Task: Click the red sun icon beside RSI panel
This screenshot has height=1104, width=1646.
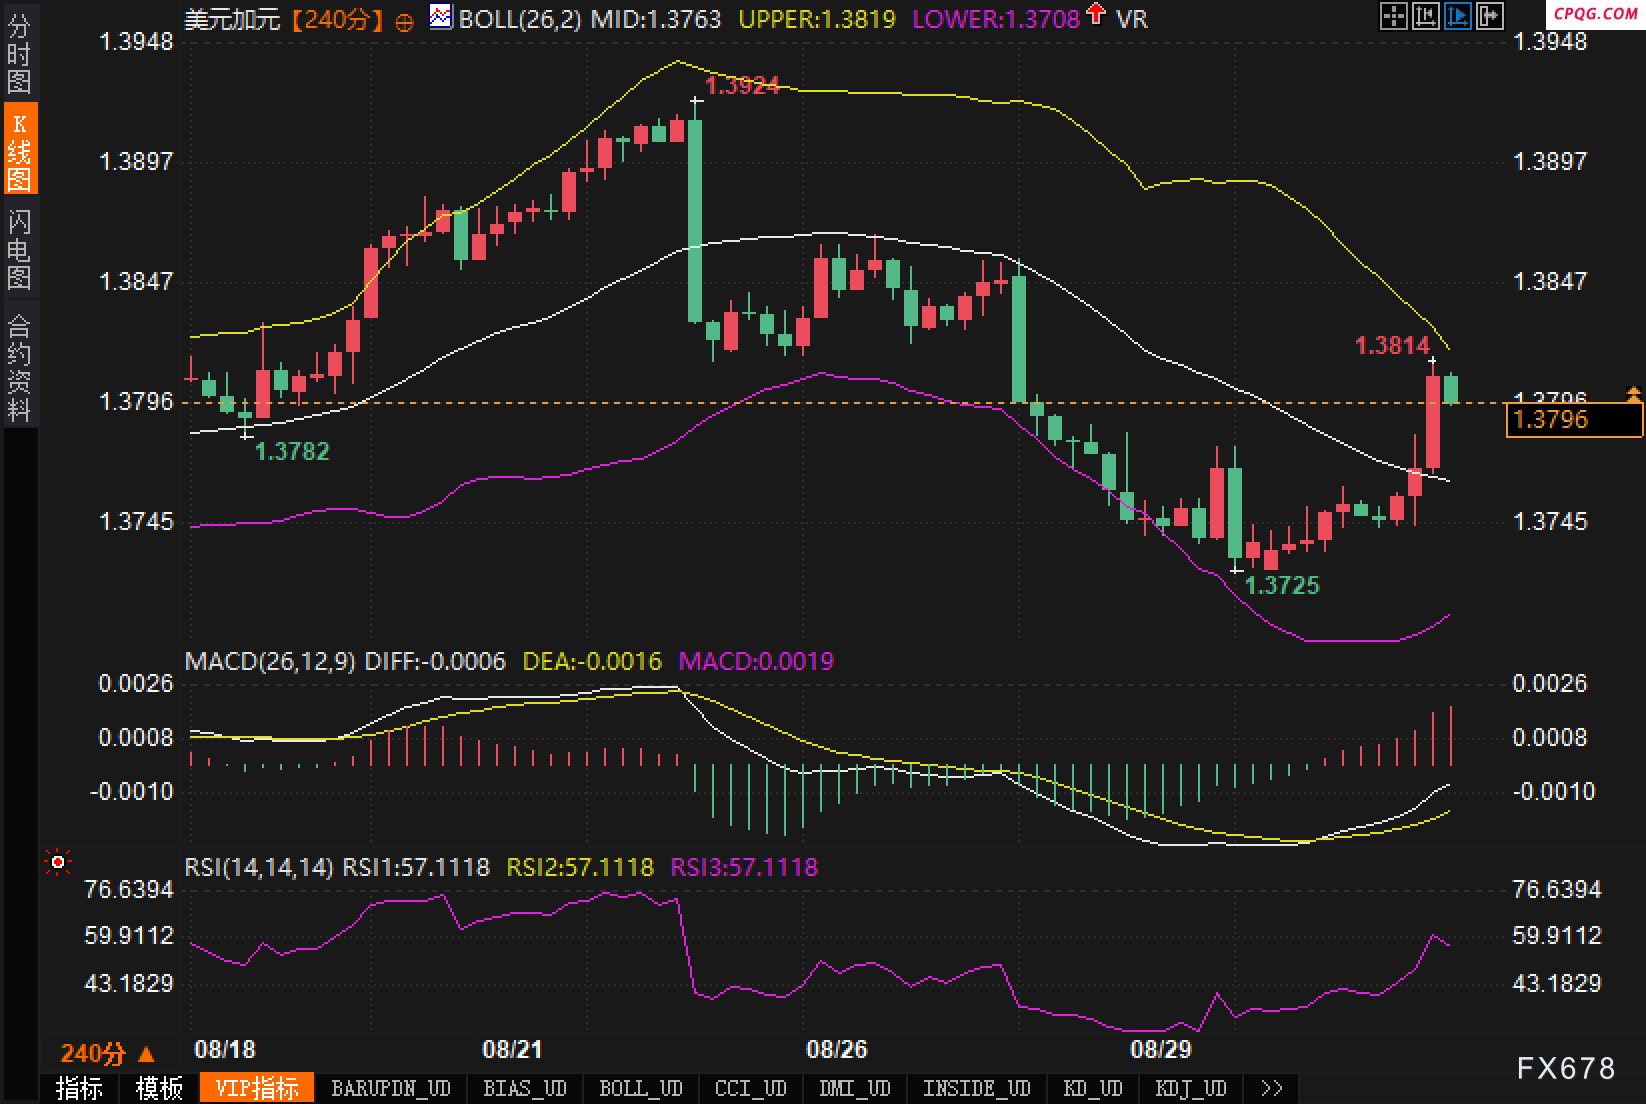Action: coord(58,862)
